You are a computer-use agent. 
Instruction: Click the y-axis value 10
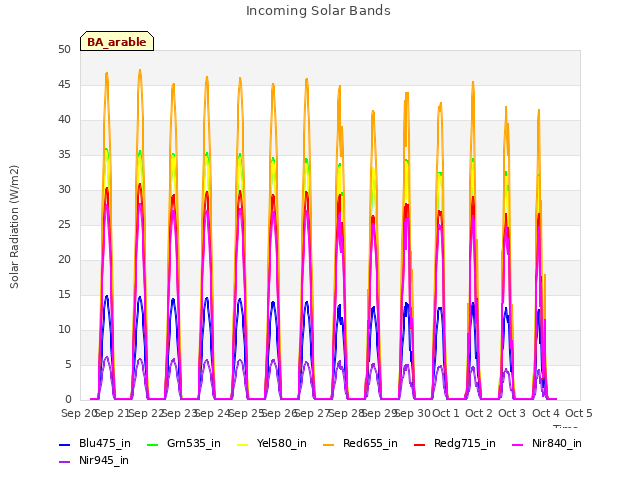point(64,330)
